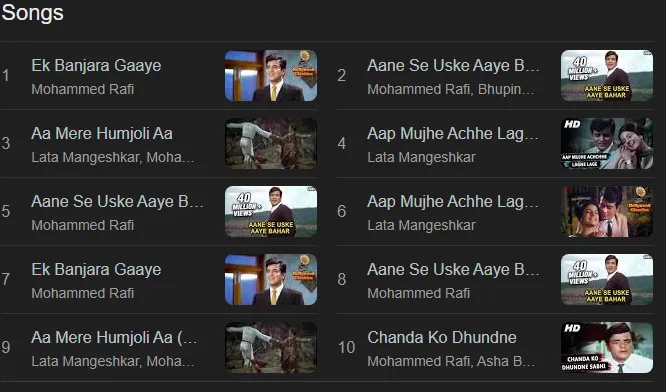The image size is (666, 392).
Task: Select song 9 title Aa Mere Humjoli Aa (…
Action: [x=114, y=338]
